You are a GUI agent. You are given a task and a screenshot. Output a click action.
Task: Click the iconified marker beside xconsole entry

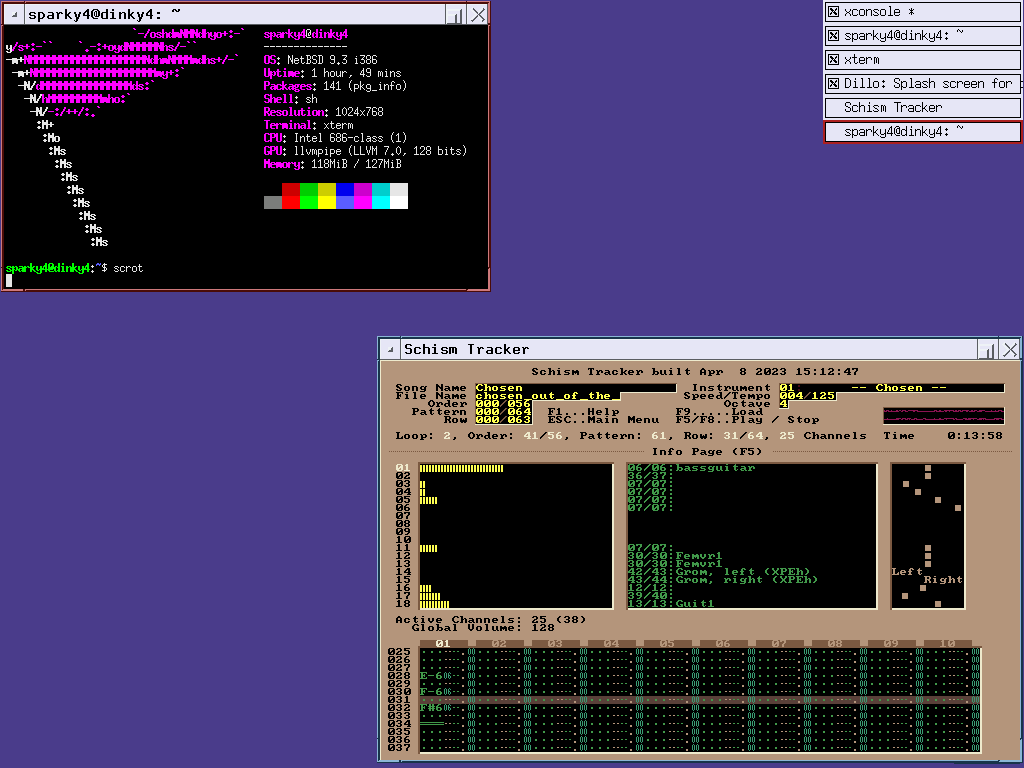tap(832, 12)
